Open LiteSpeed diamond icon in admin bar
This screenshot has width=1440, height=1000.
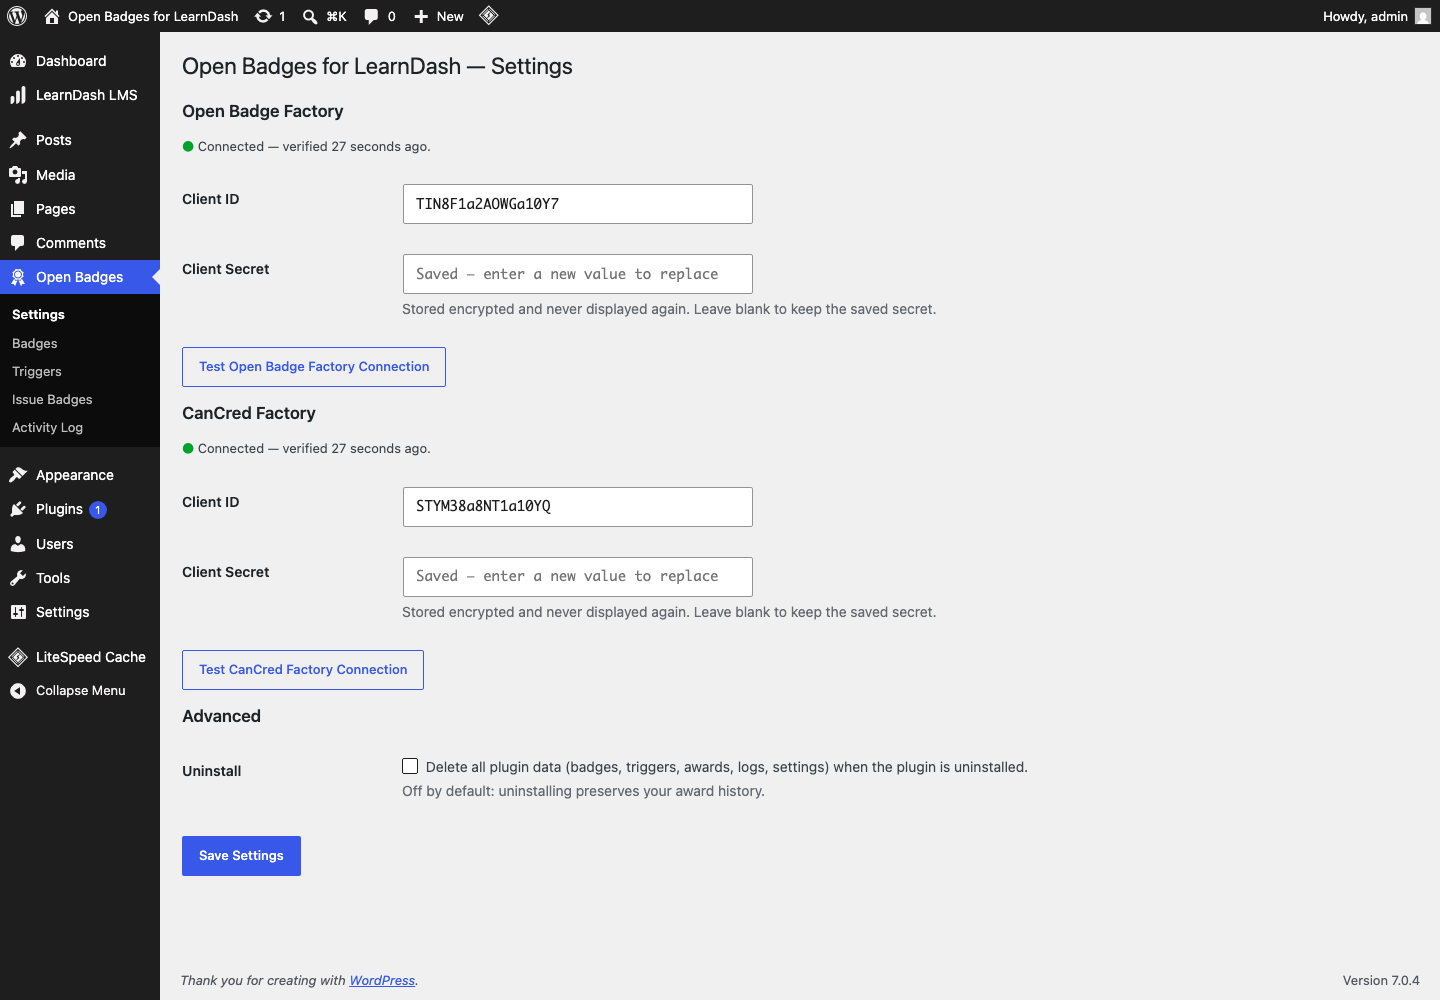[489, 15]
